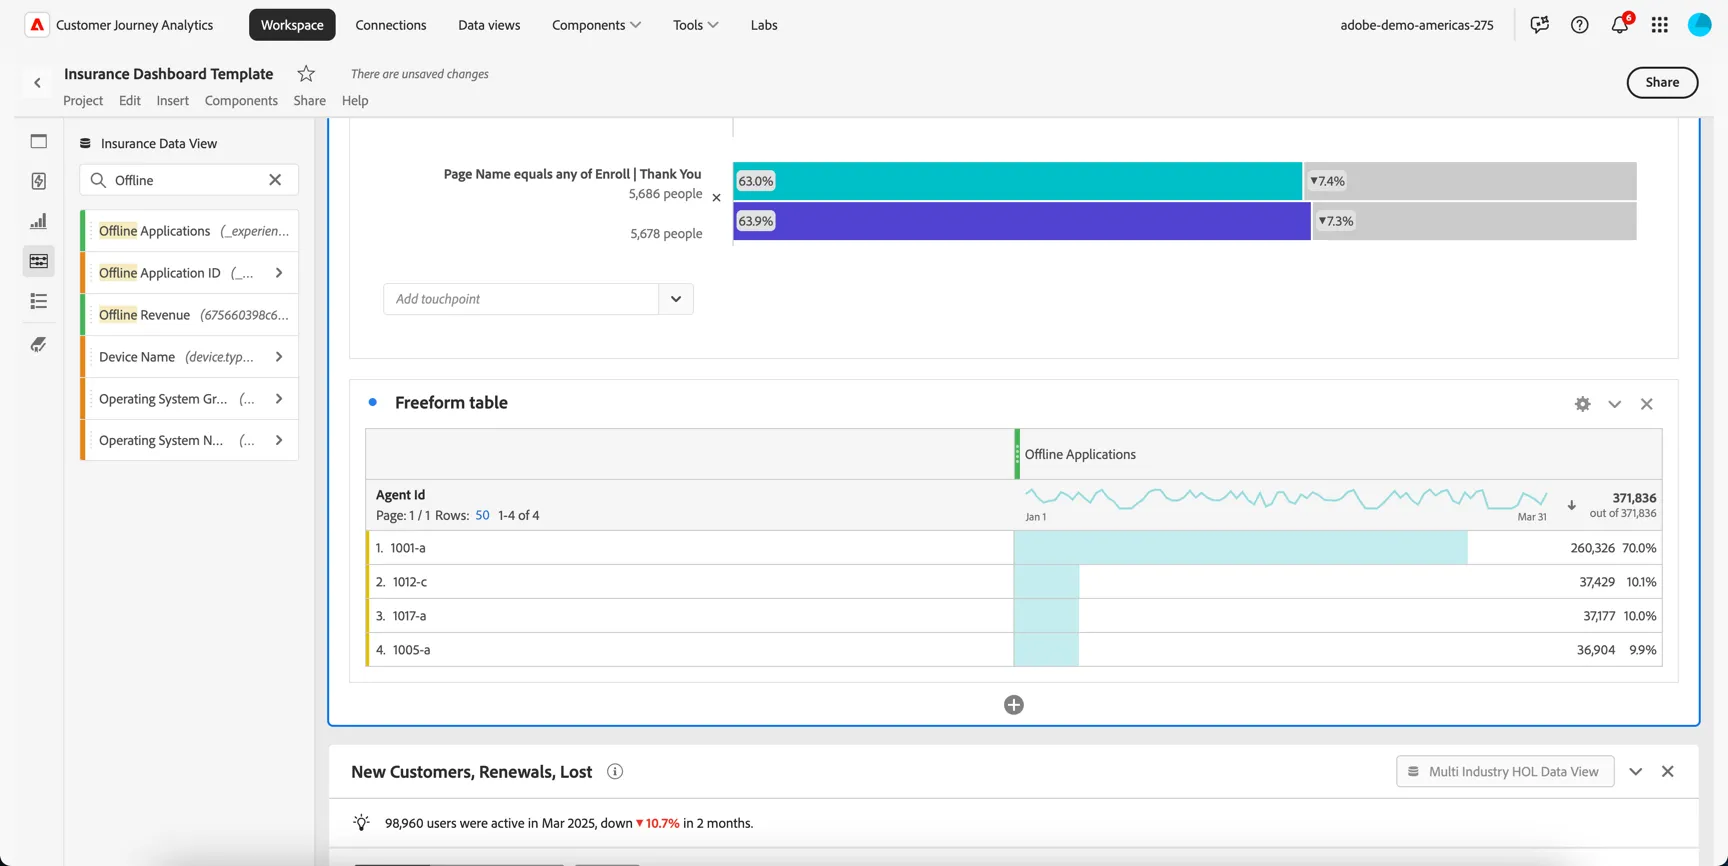Remove the Enroll Thank You touchpoint
This screenshot has width=1728, height=866.
[x=716, y=198]
